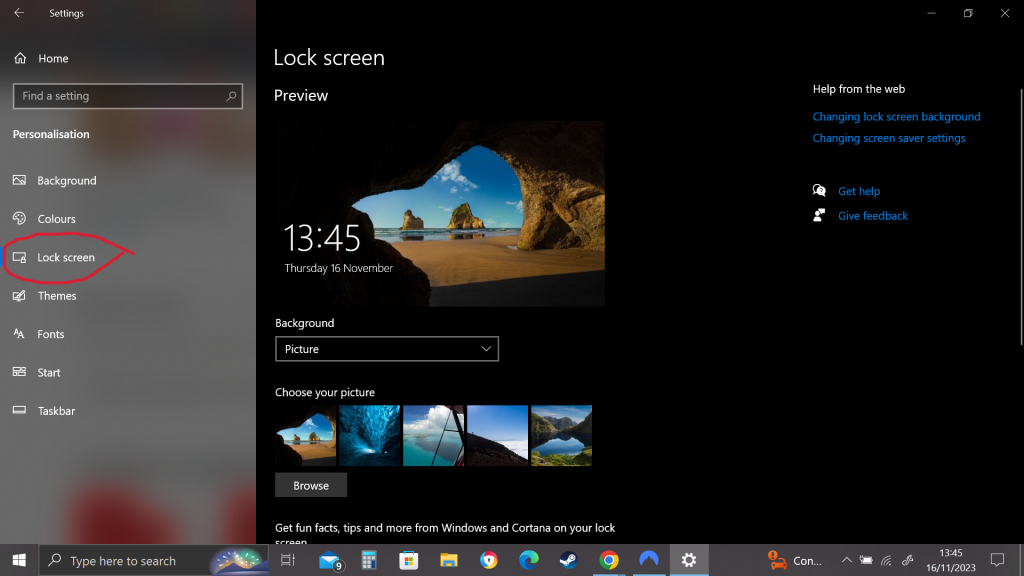Click the Find a setting search box
The width and height of the screenshot is (1024, 576).
(x=120, y=96)
